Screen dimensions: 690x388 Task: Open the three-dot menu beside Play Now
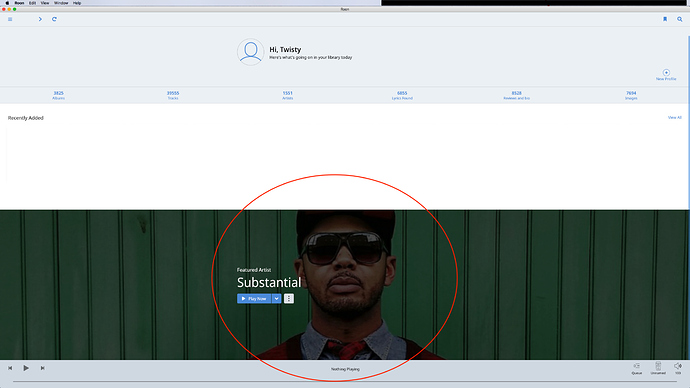pos(289,299)
